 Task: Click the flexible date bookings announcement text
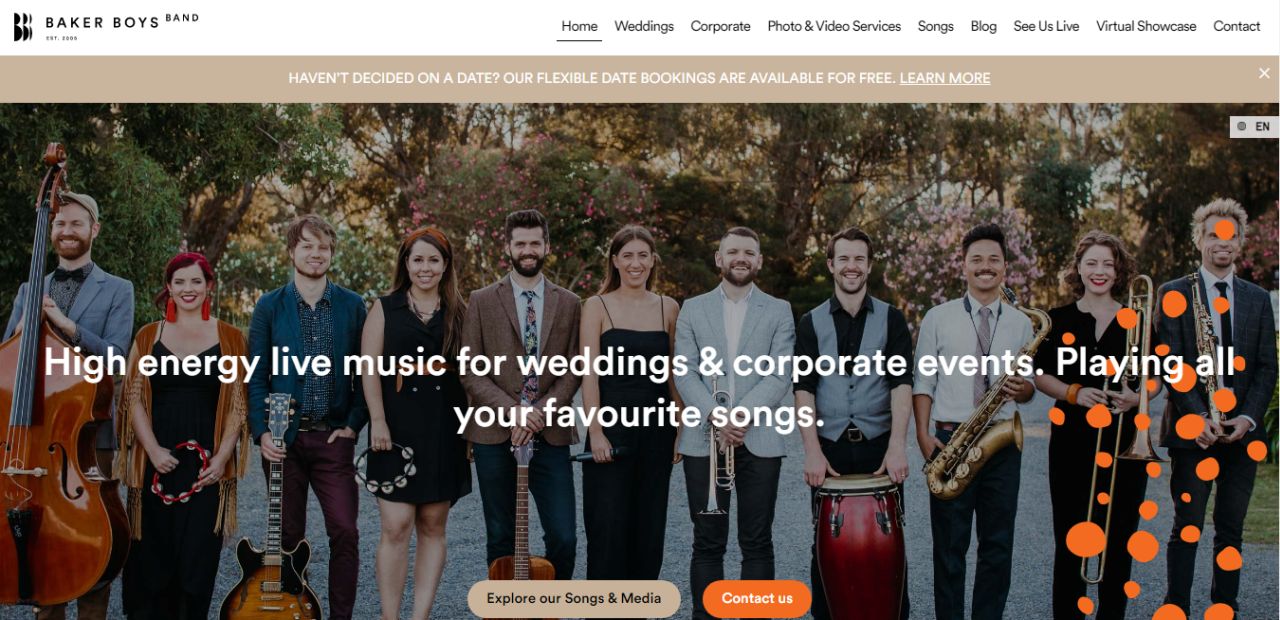tap(592, 78)
